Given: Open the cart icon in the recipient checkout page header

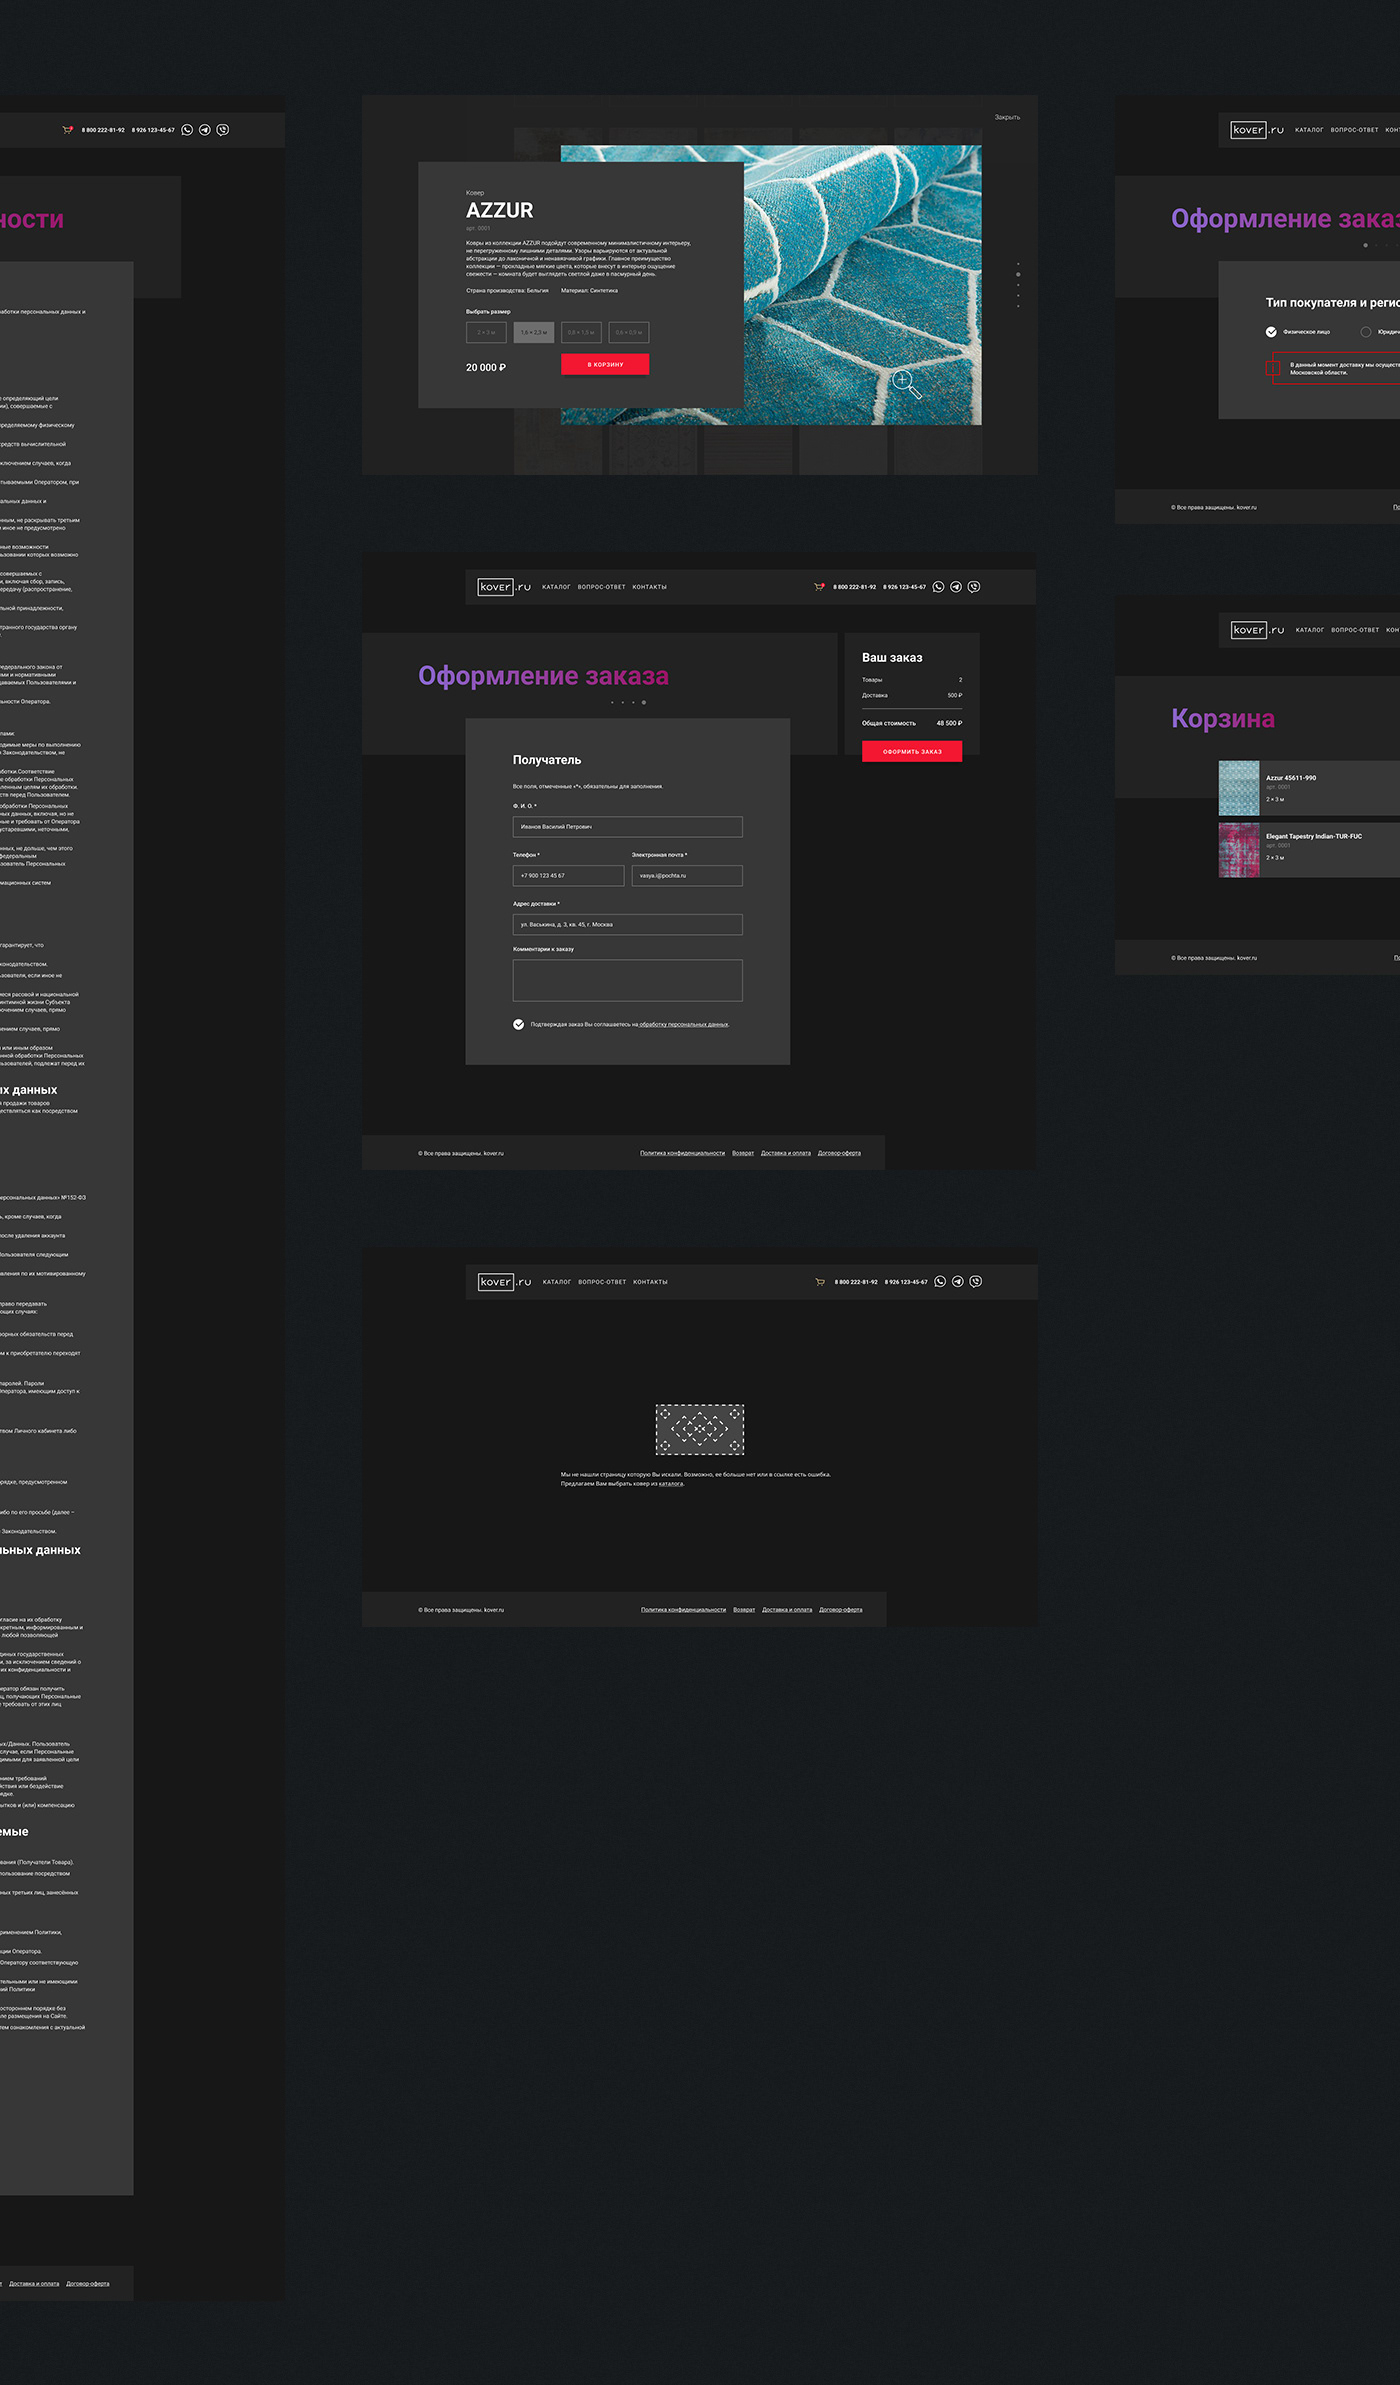Looking at the screenshot, I should (819, 587).
